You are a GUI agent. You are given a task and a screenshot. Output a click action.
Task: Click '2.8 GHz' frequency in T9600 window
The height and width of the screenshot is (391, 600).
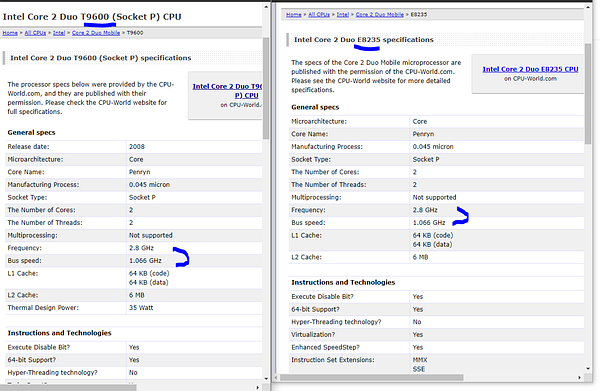pos(141,248)
